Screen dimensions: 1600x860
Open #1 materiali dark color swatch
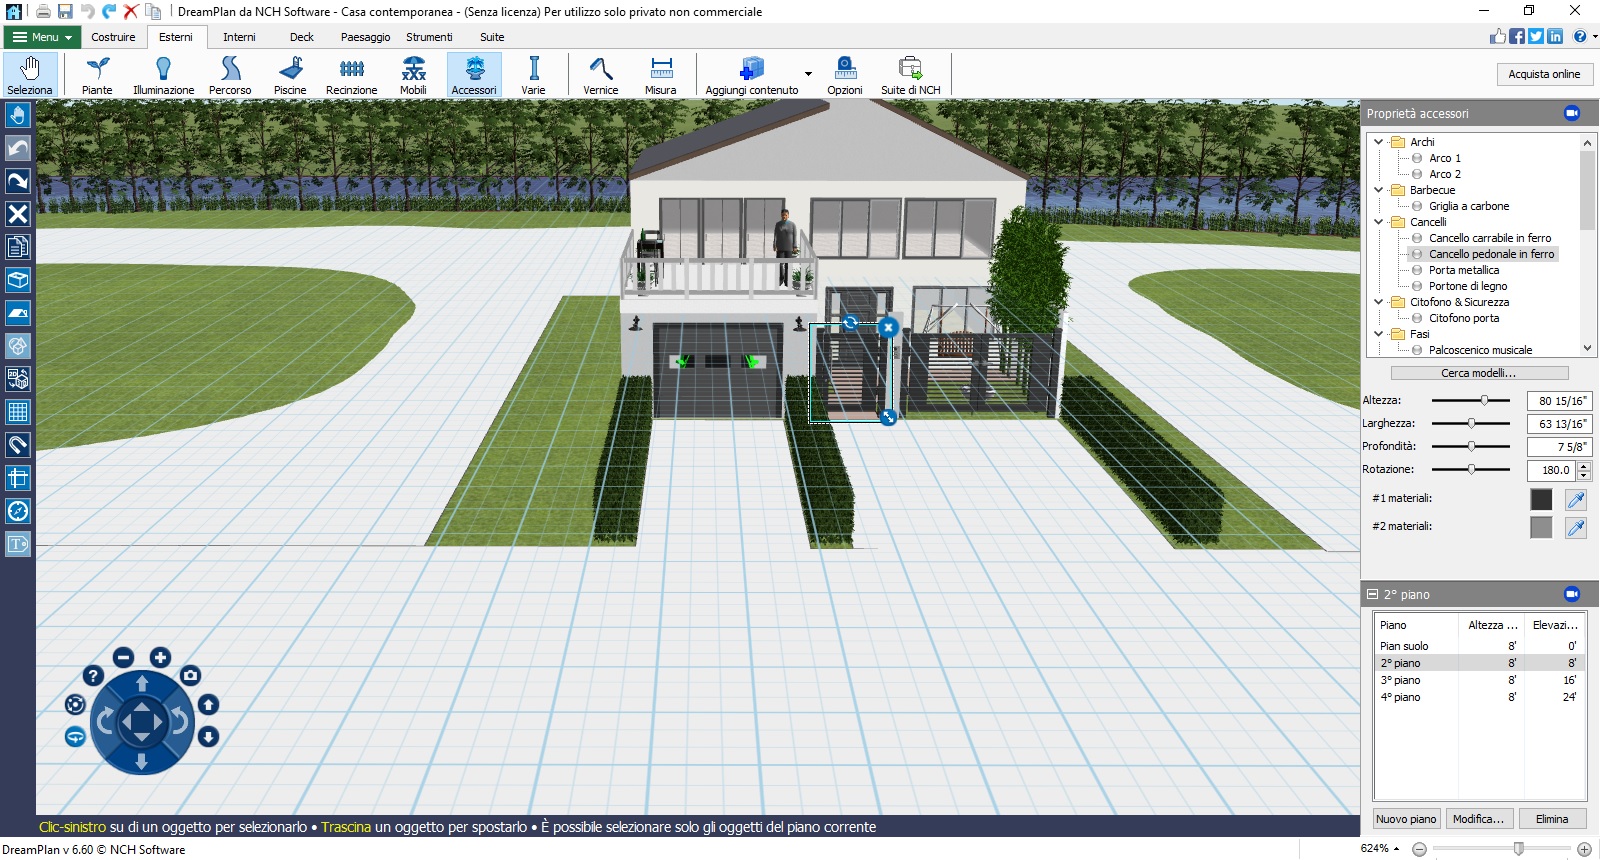click(1541, 499)
